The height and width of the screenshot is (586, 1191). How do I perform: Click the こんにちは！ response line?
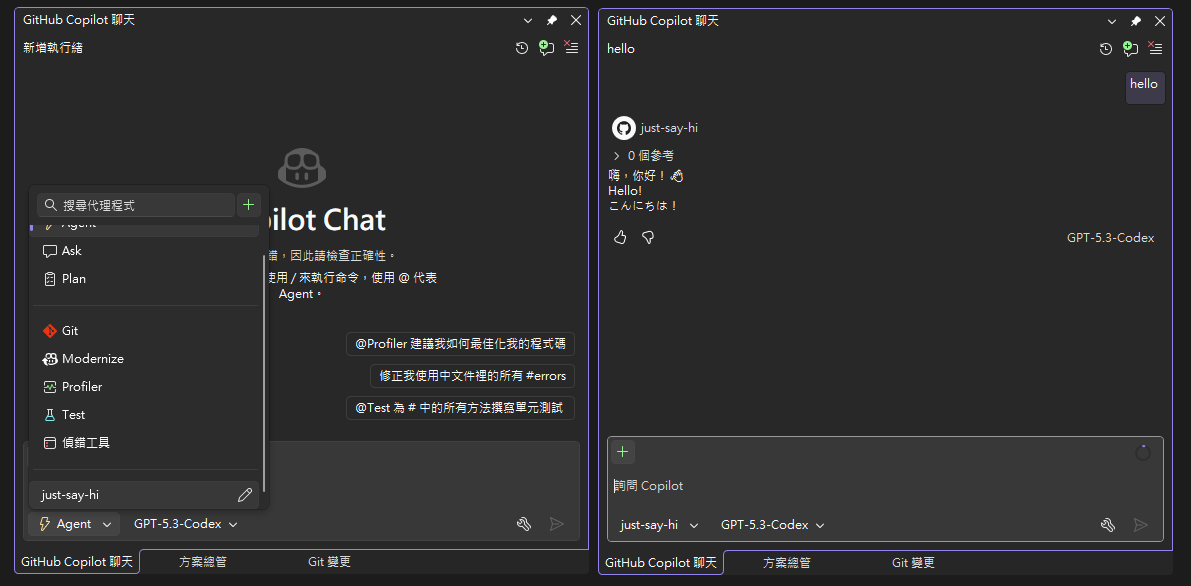pyautogui.click(x=643, y=206)
